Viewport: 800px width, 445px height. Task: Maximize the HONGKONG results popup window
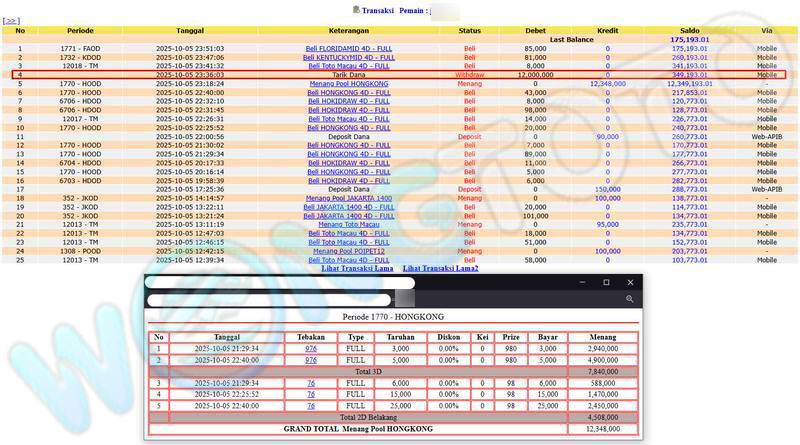pyautogui.click(x=606, y=282)
